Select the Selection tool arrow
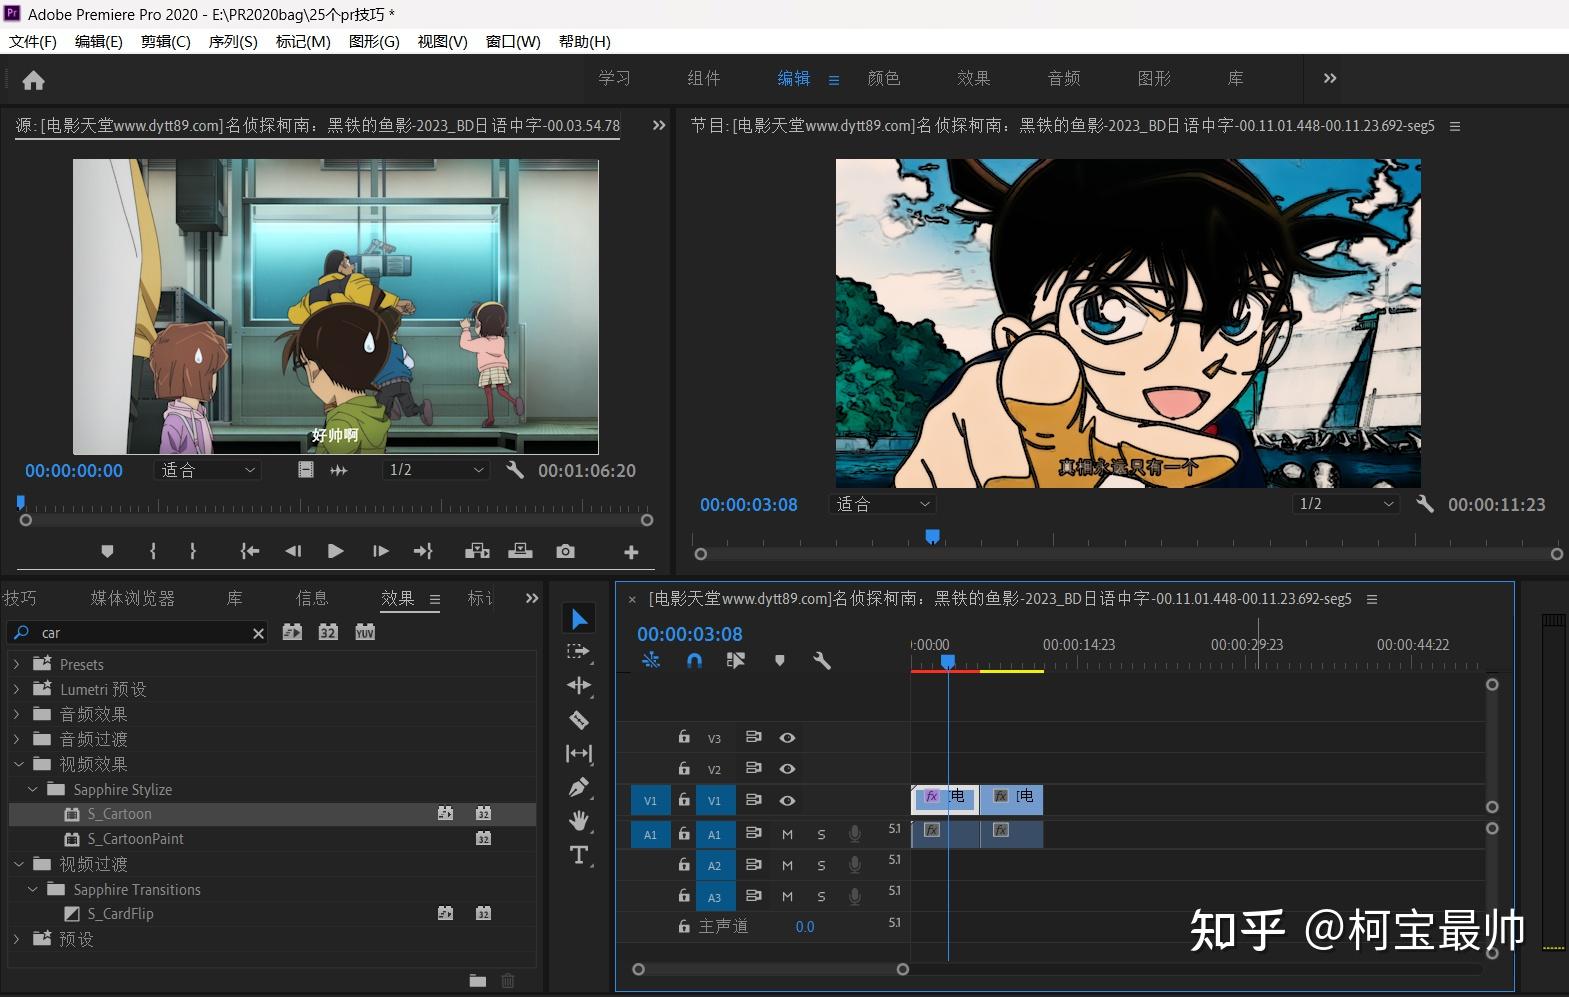The width and height of the screenshot is (1569, 997). click(579, 619)
